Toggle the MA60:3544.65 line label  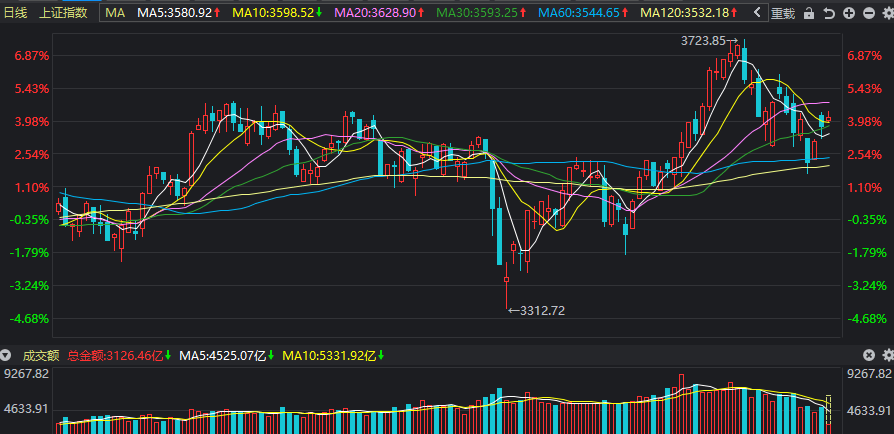click(x=583, y=13)
